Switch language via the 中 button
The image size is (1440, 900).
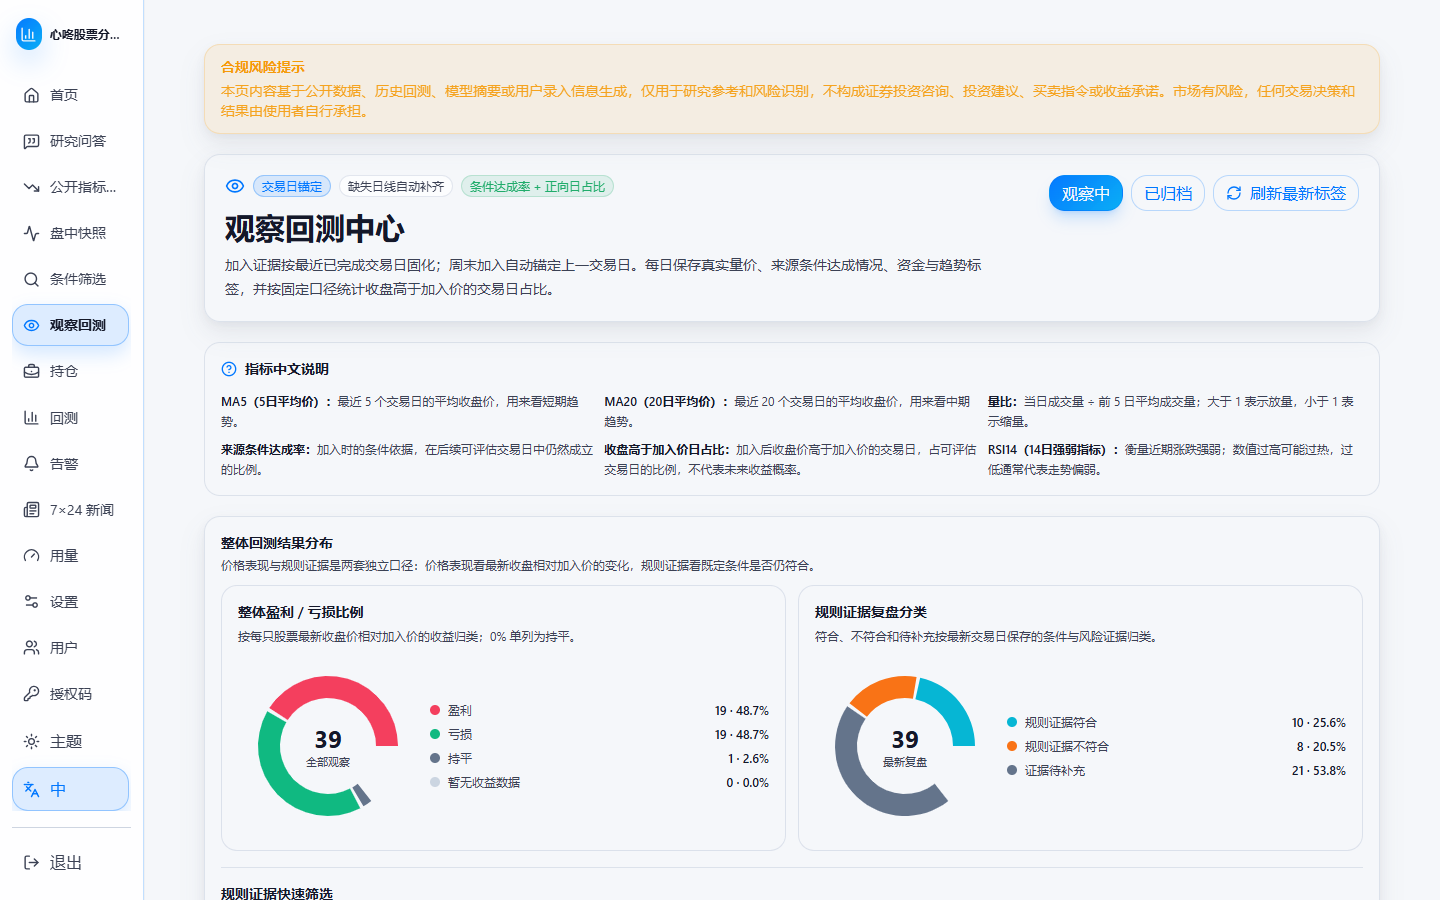click(x=70, y=789)
